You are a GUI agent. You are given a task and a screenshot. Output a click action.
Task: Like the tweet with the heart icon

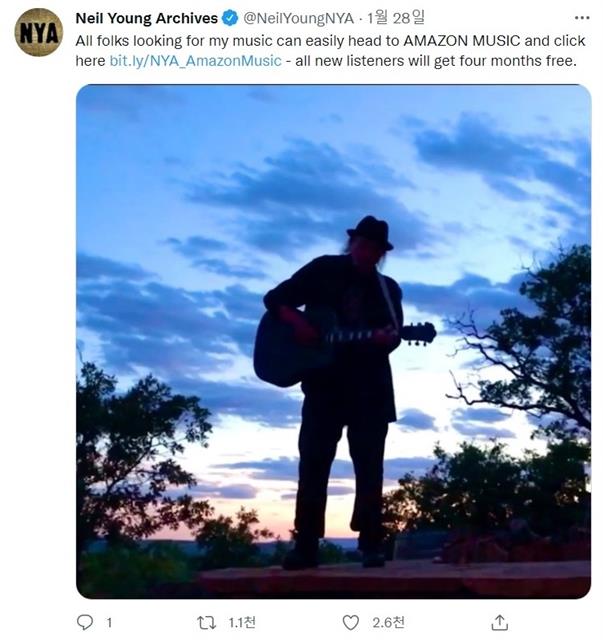click(350, 623)
